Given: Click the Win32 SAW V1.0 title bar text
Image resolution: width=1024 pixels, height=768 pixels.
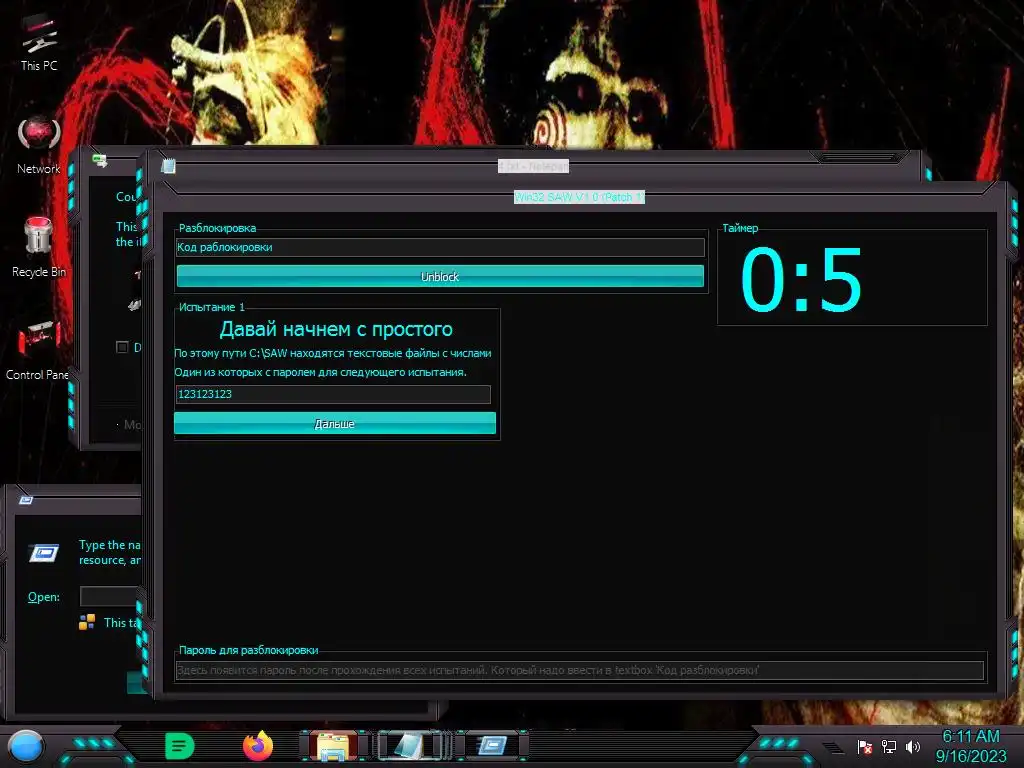Looking at the screenshot, I should [579, 197].
